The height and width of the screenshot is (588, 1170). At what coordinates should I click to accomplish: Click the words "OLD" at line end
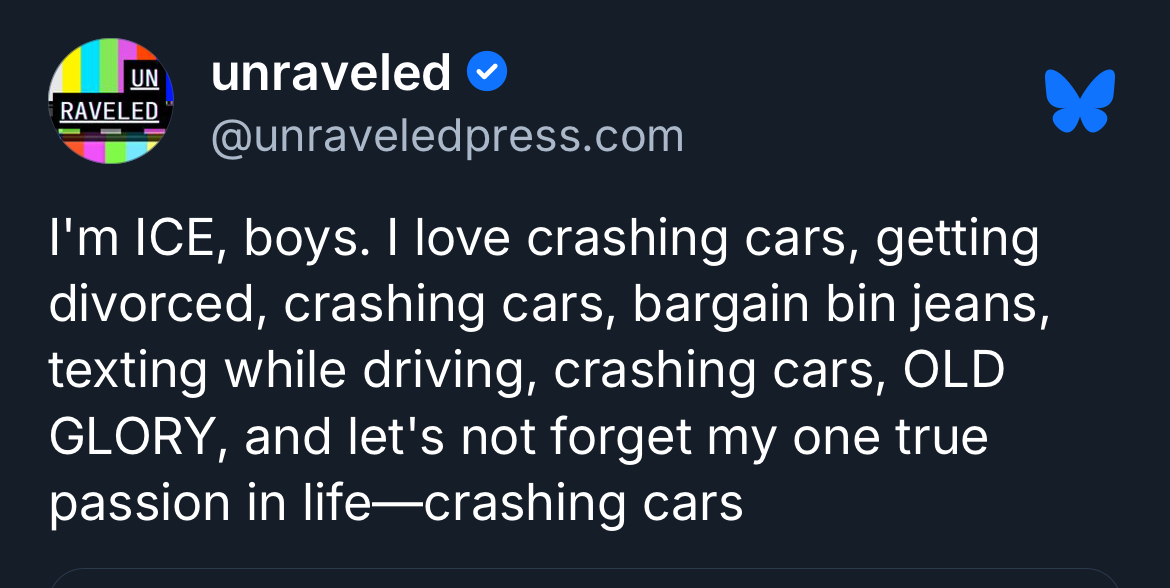(x=954, y=371)
